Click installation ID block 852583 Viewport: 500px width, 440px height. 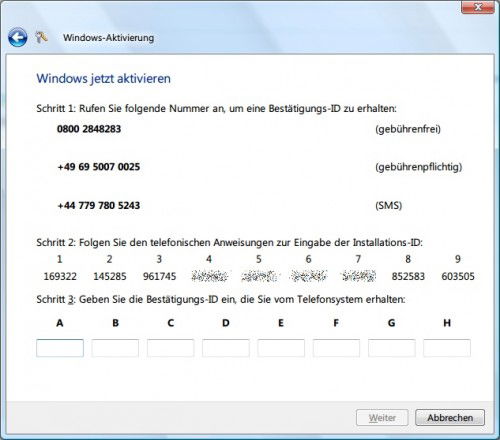(408, 276)
